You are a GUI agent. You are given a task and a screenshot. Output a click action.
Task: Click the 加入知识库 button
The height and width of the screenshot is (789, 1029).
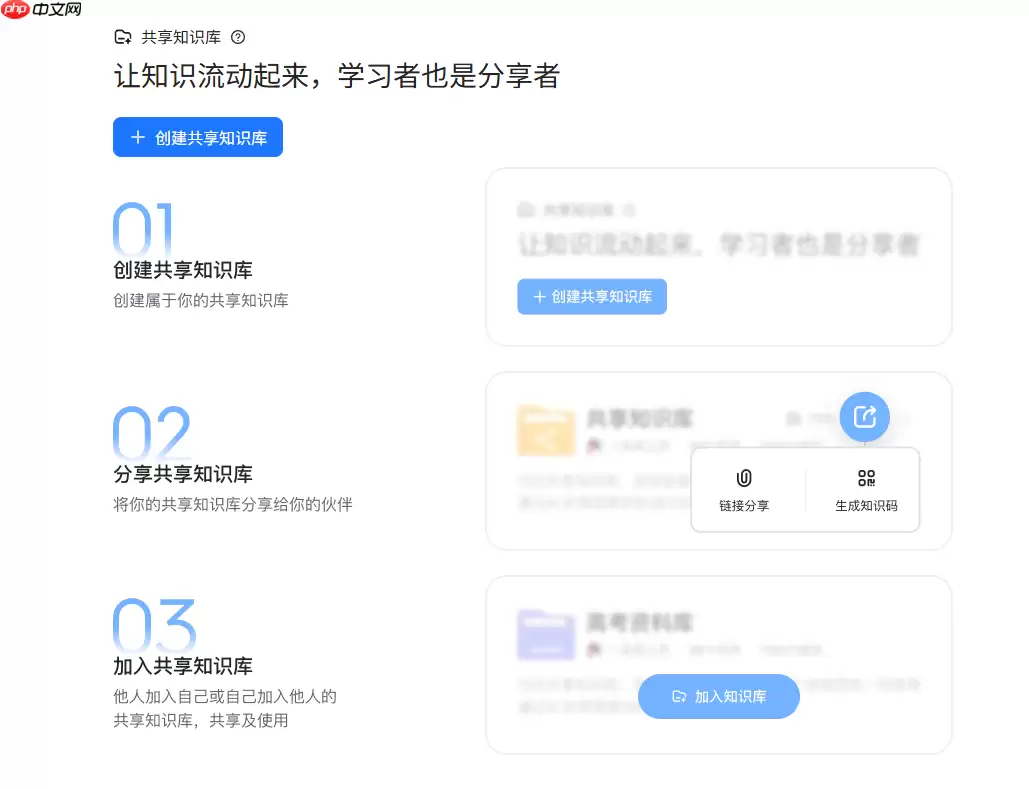tap(718, 696)
